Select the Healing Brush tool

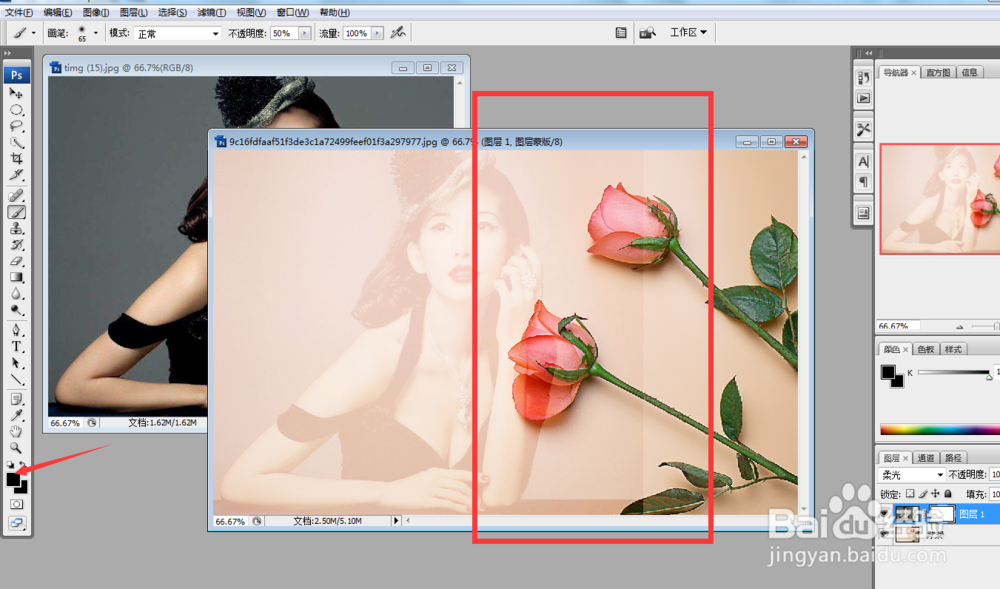[x=17, y=195]
